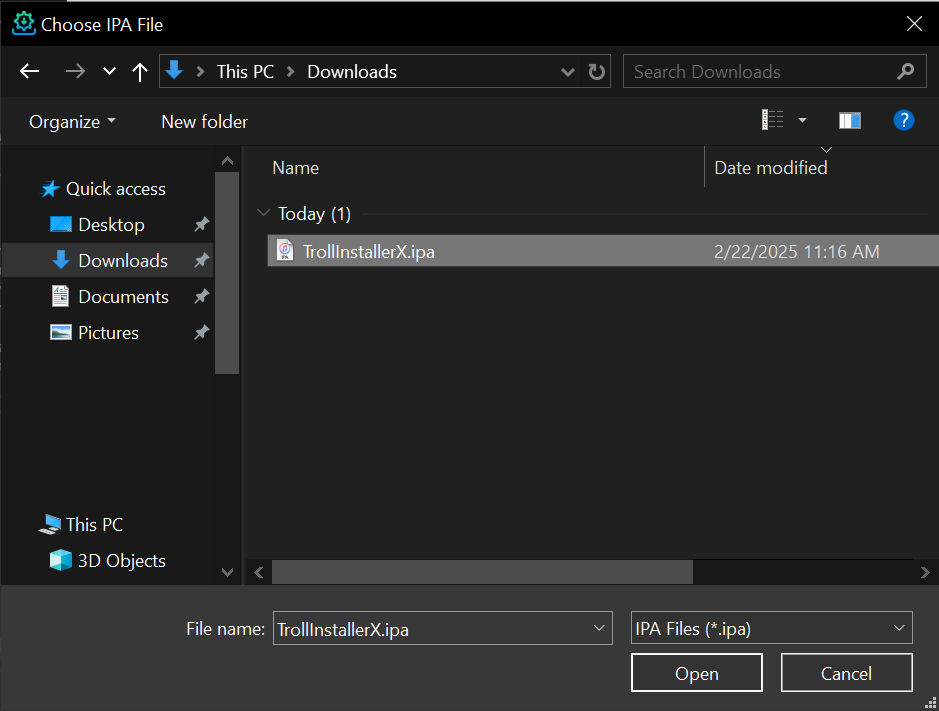Expand the view options dropdown arrow

[x=802, y=121]
